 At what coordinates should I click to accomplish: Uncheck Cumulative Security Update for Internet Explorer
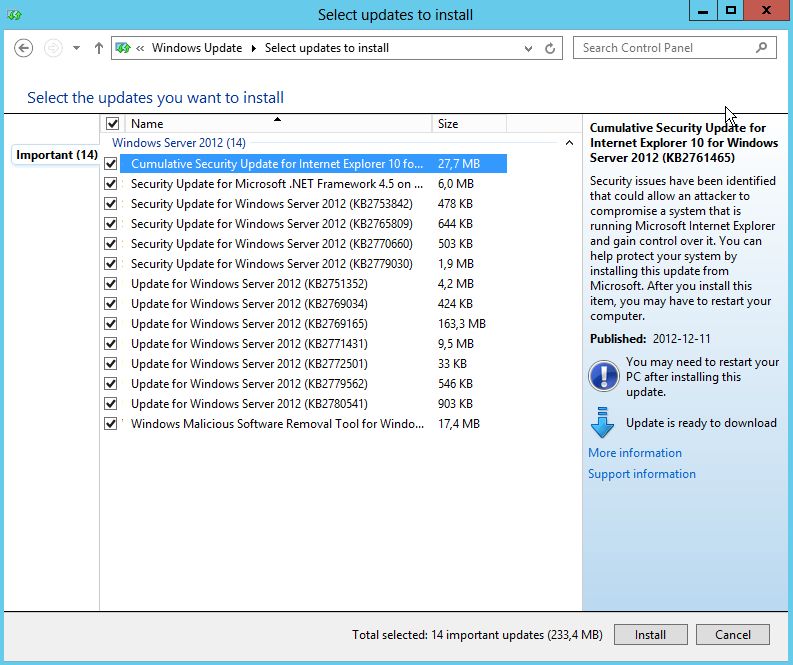[110, 164]
